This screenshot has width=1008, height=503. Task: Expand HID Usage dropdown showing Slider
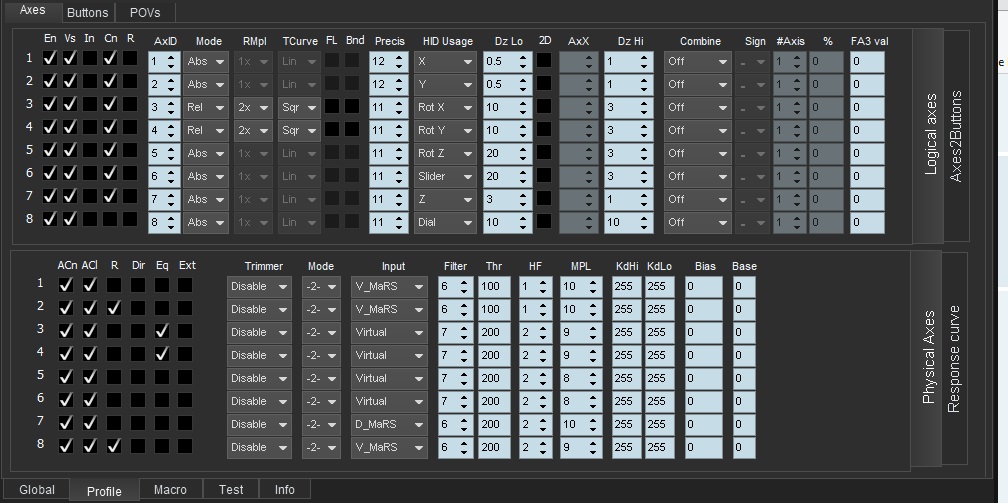coord(445,176)
